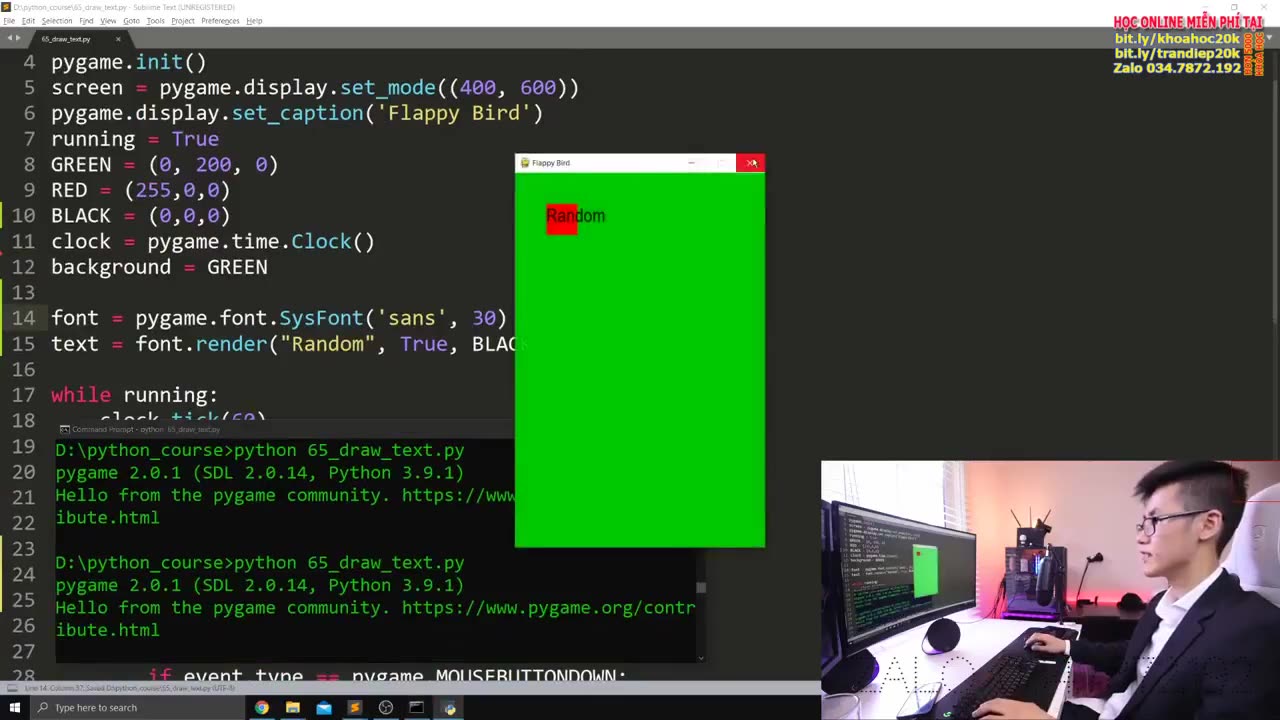
Task: Open the Preferences menu
Action: (x=220, y=20)
